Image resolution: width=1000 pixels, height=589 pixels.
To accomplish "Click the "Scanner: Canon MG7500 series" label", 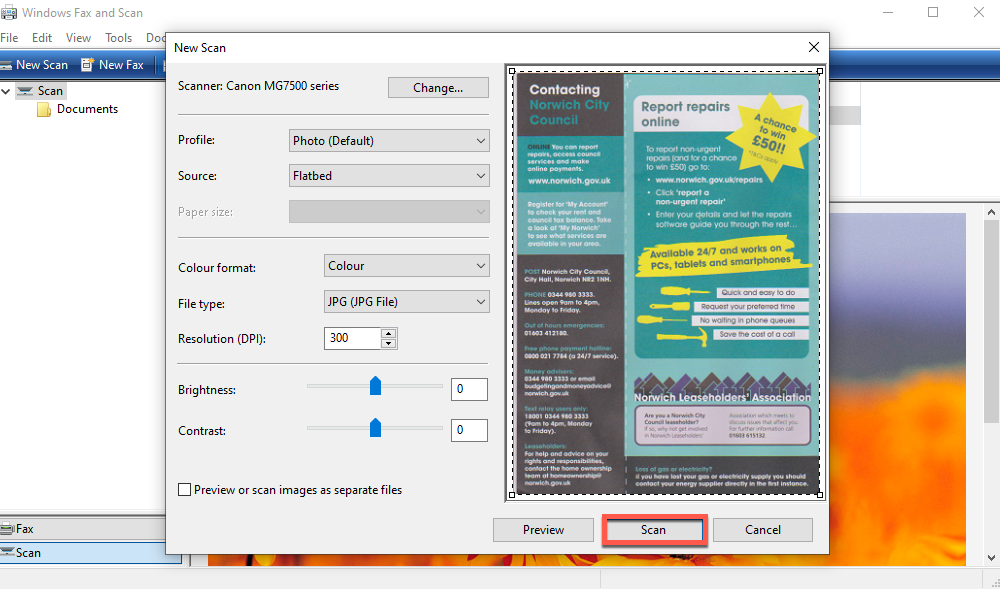I will pos(258,85).
